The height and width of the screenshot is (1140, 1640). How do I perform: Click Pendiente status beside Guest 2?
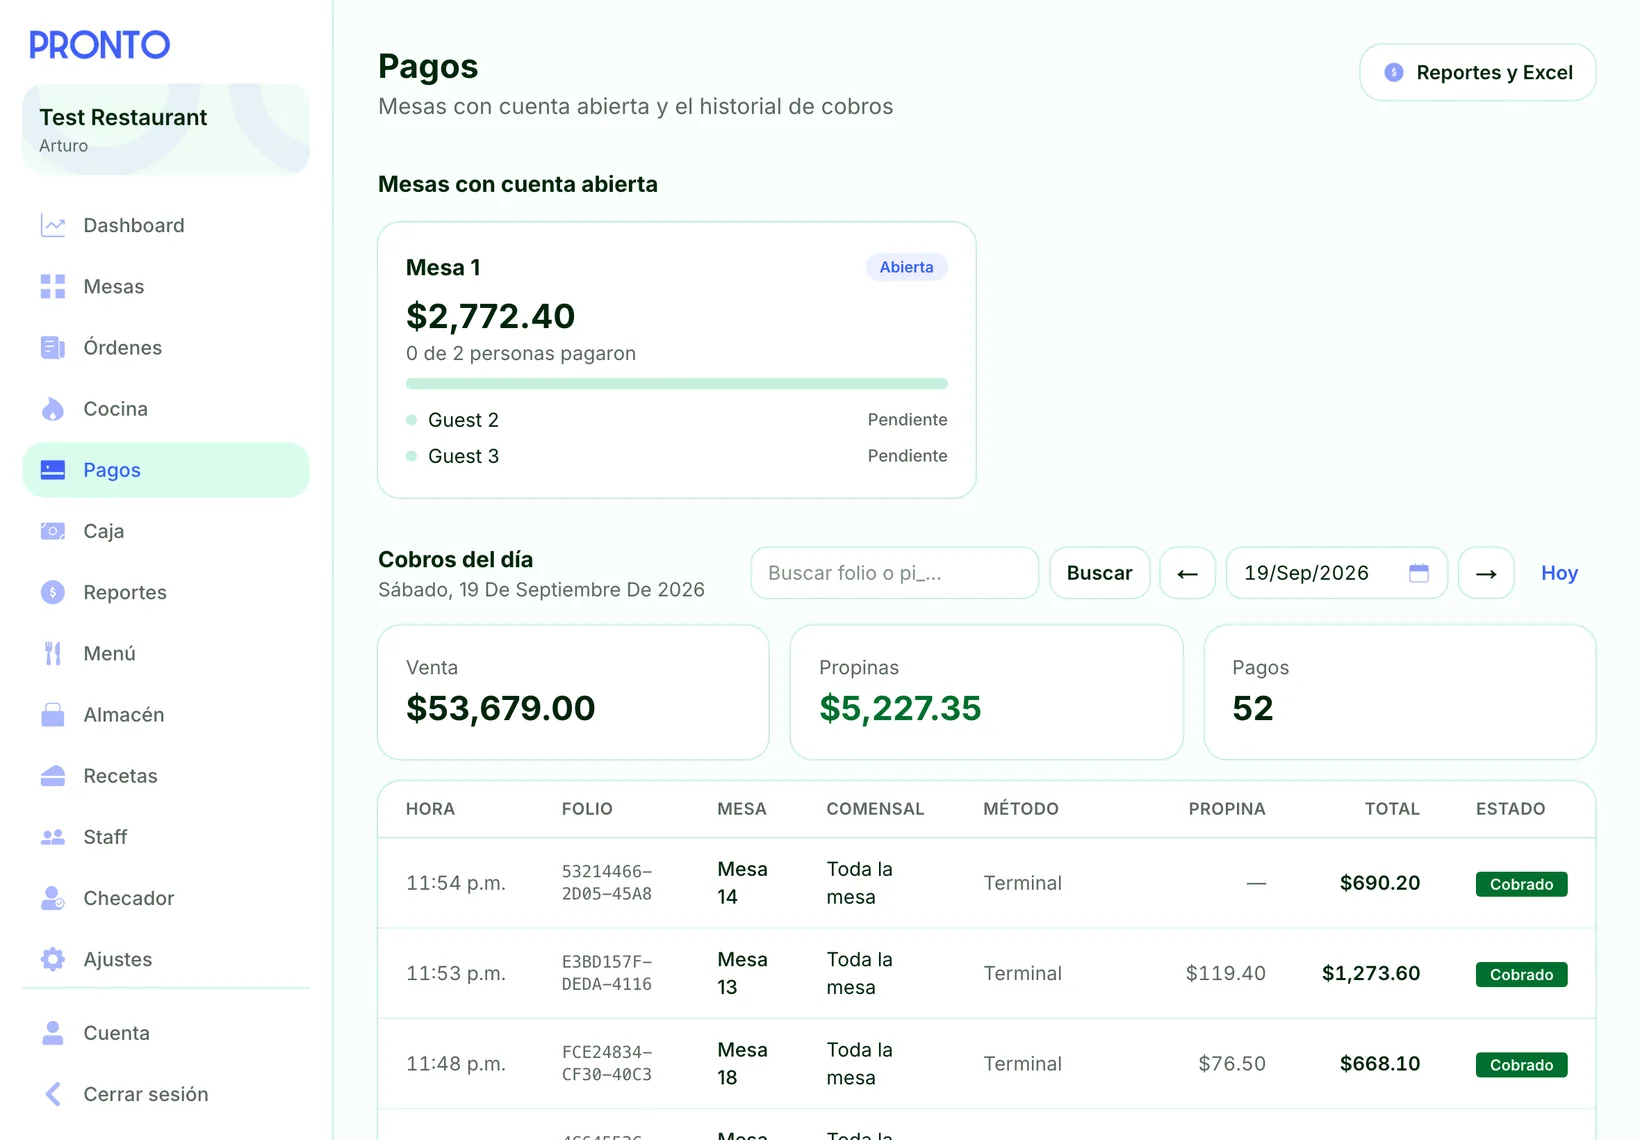[x=907, y=420]
